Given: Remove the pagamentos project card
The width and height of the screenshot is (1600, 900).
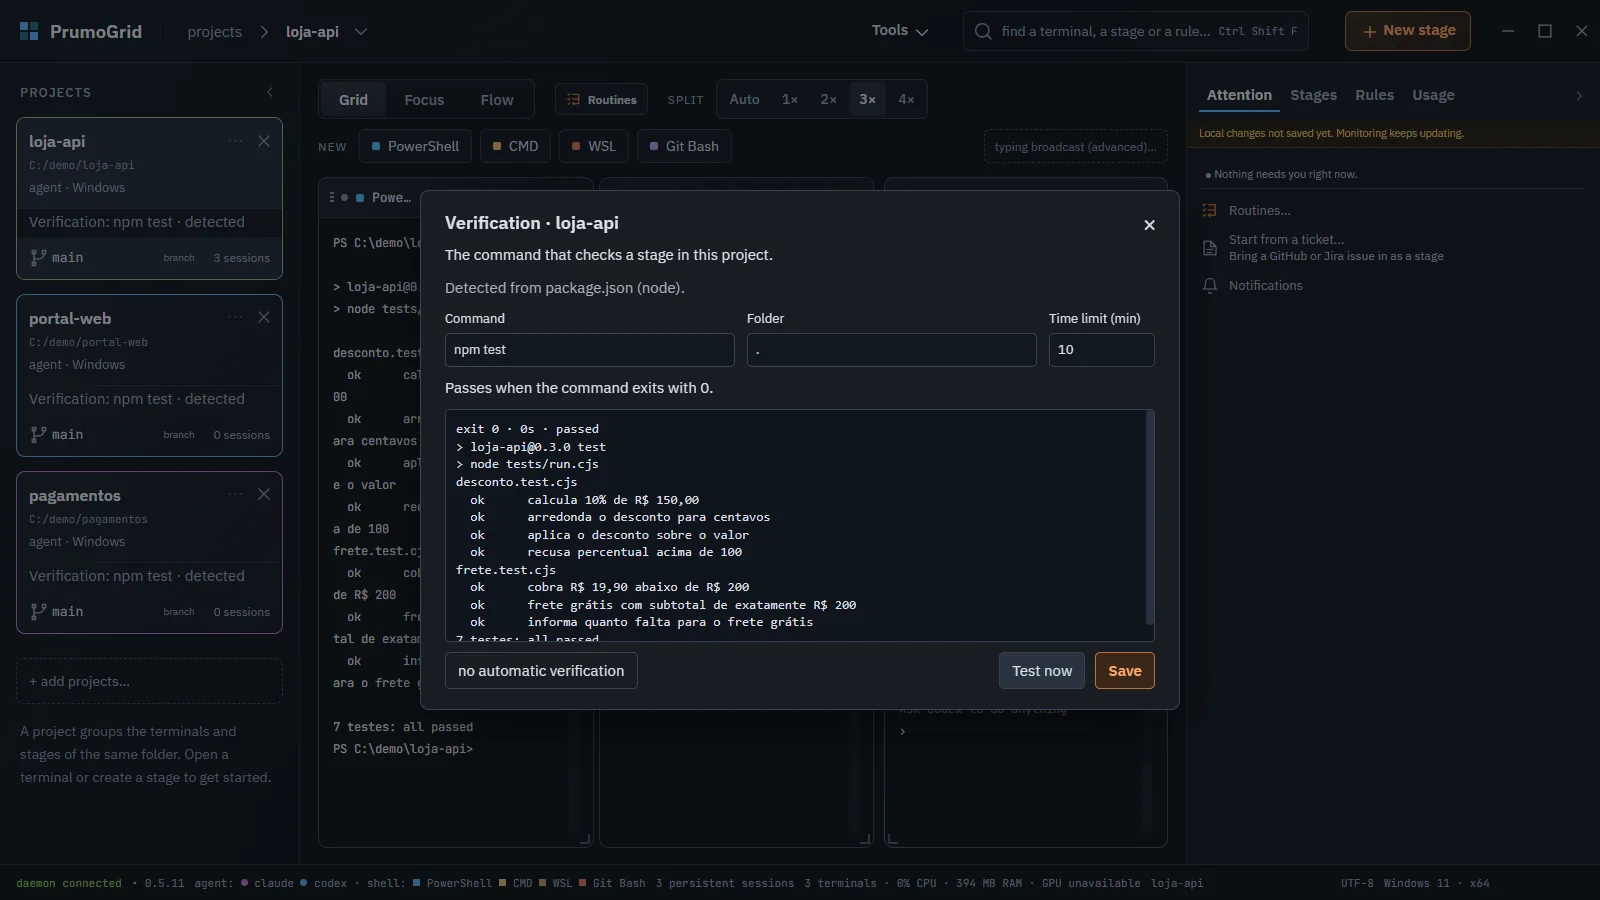Looking at the screenshot, I should coord(264,495).
